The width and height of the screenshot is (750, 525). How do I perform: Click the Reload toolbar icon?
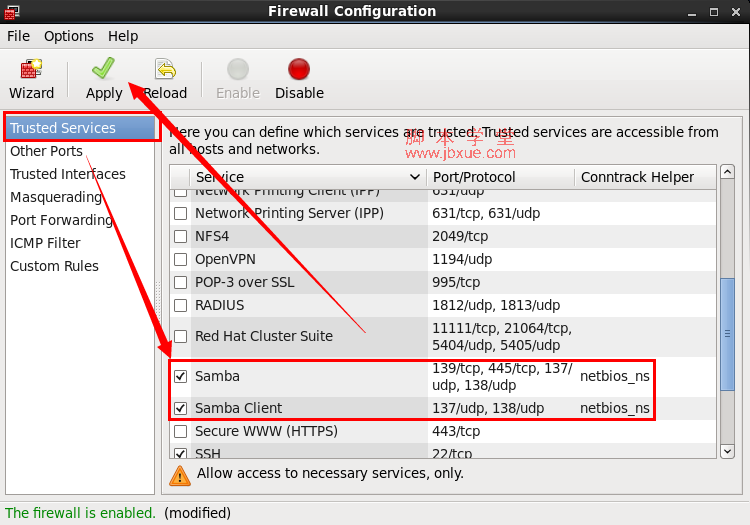(x=165, y=69)
